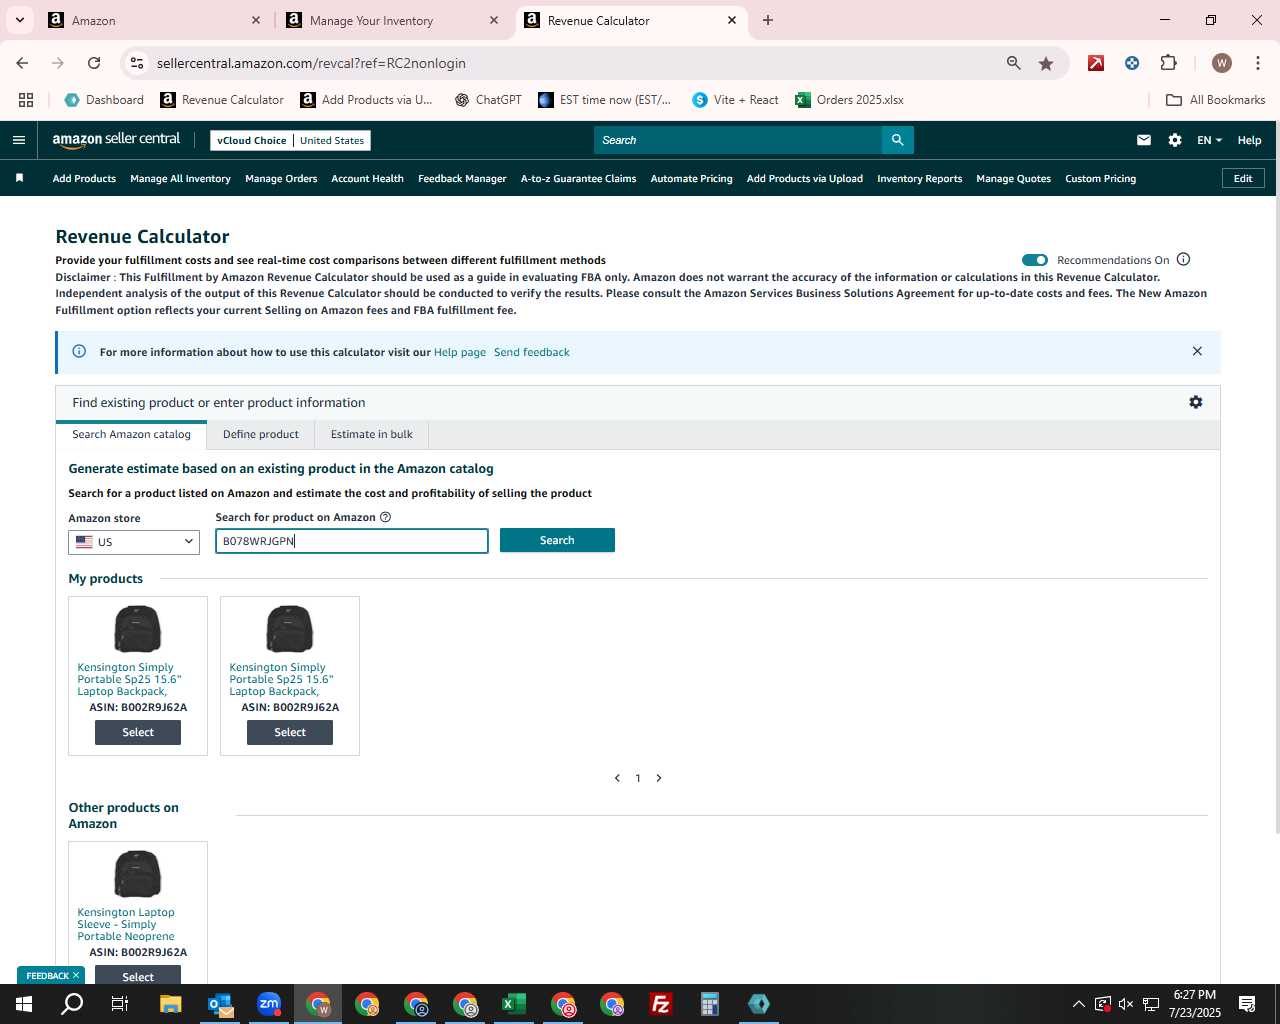The image size is (1280, 1024).
Task: Show hidden system tray icons
Action: [1078, 1004]
